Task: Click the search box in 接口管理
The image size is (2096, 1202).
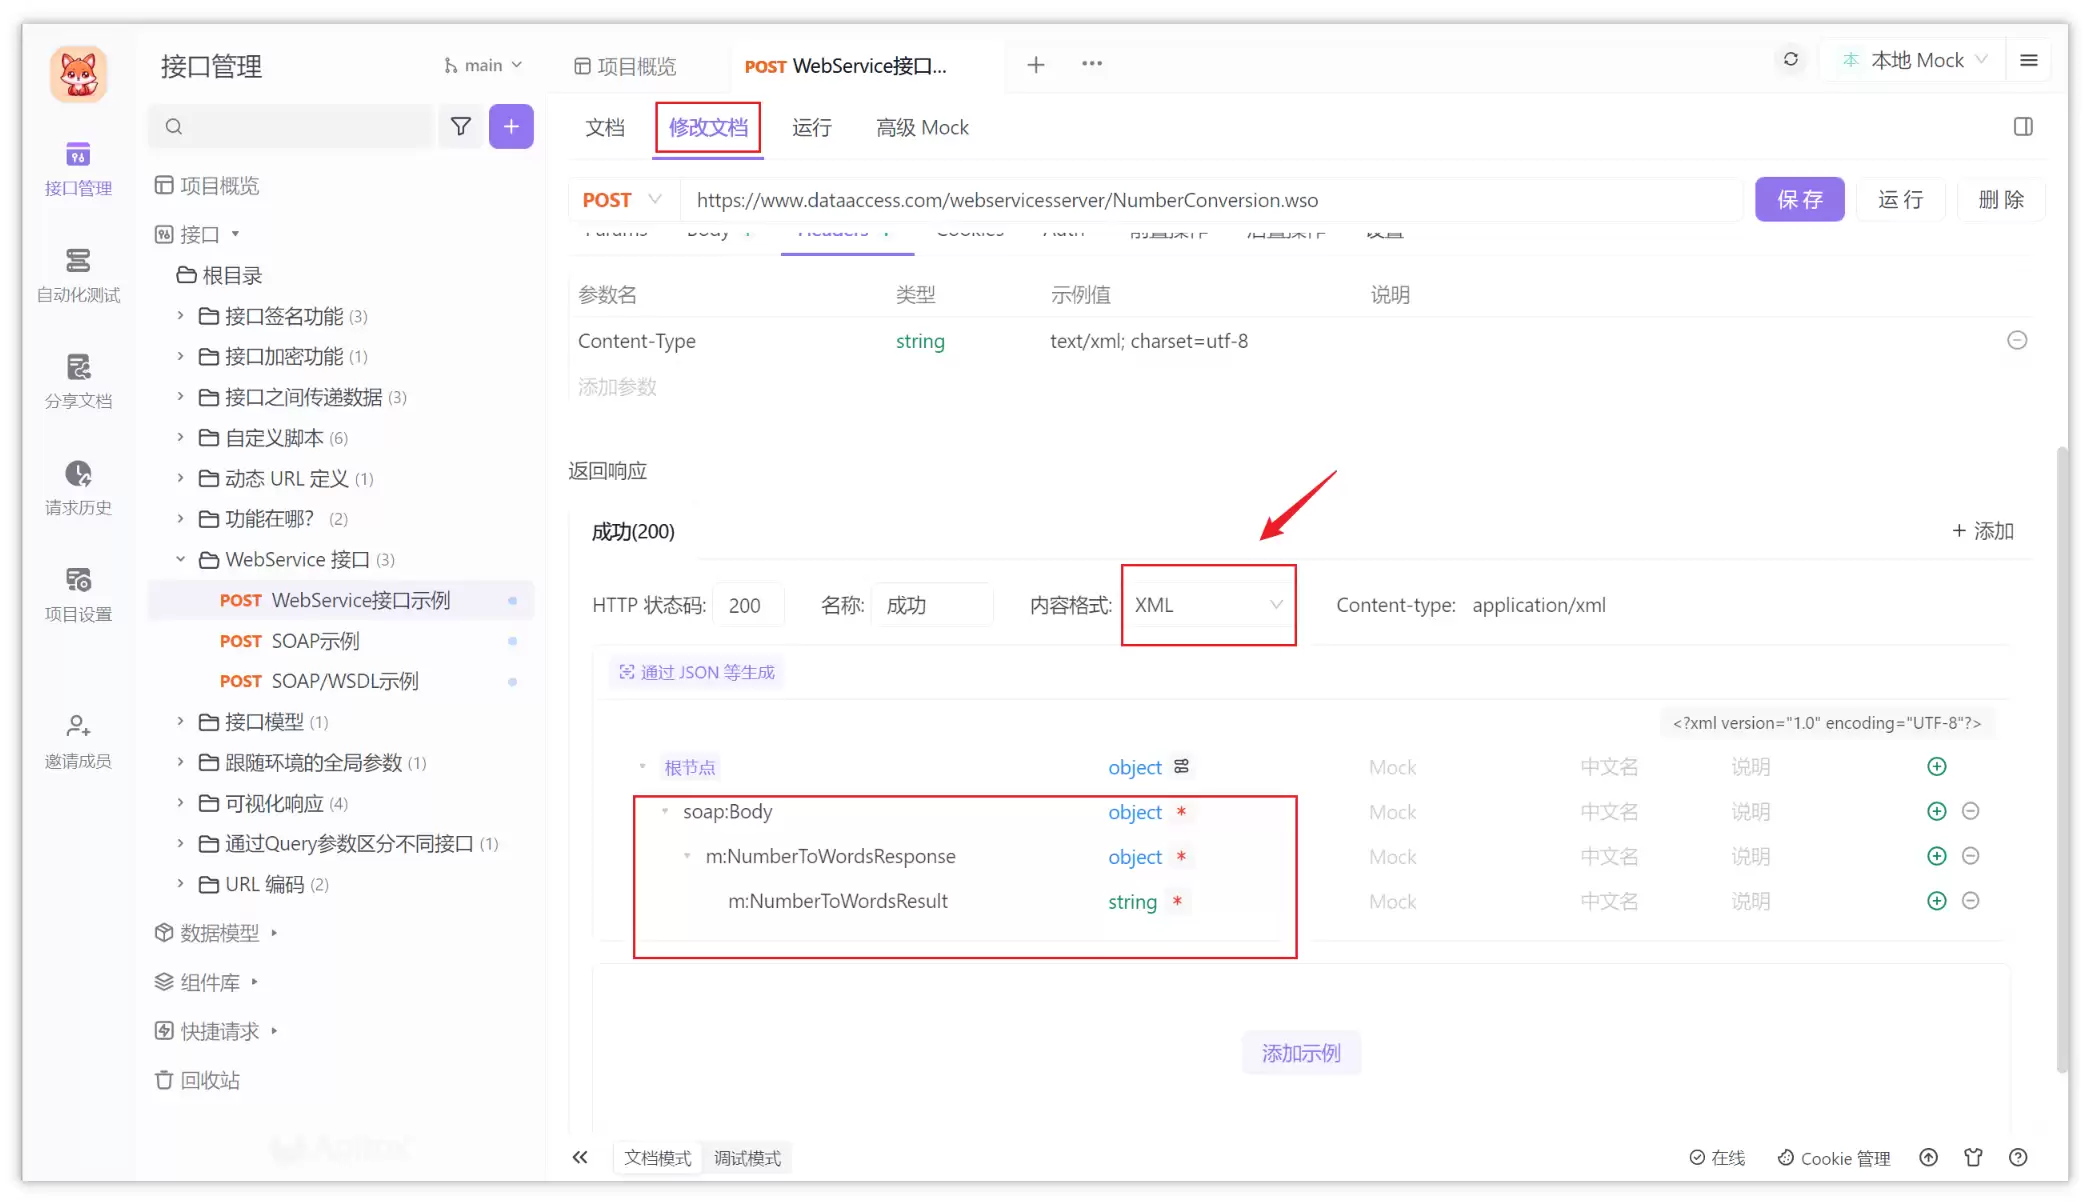Action: coord(291,126)
